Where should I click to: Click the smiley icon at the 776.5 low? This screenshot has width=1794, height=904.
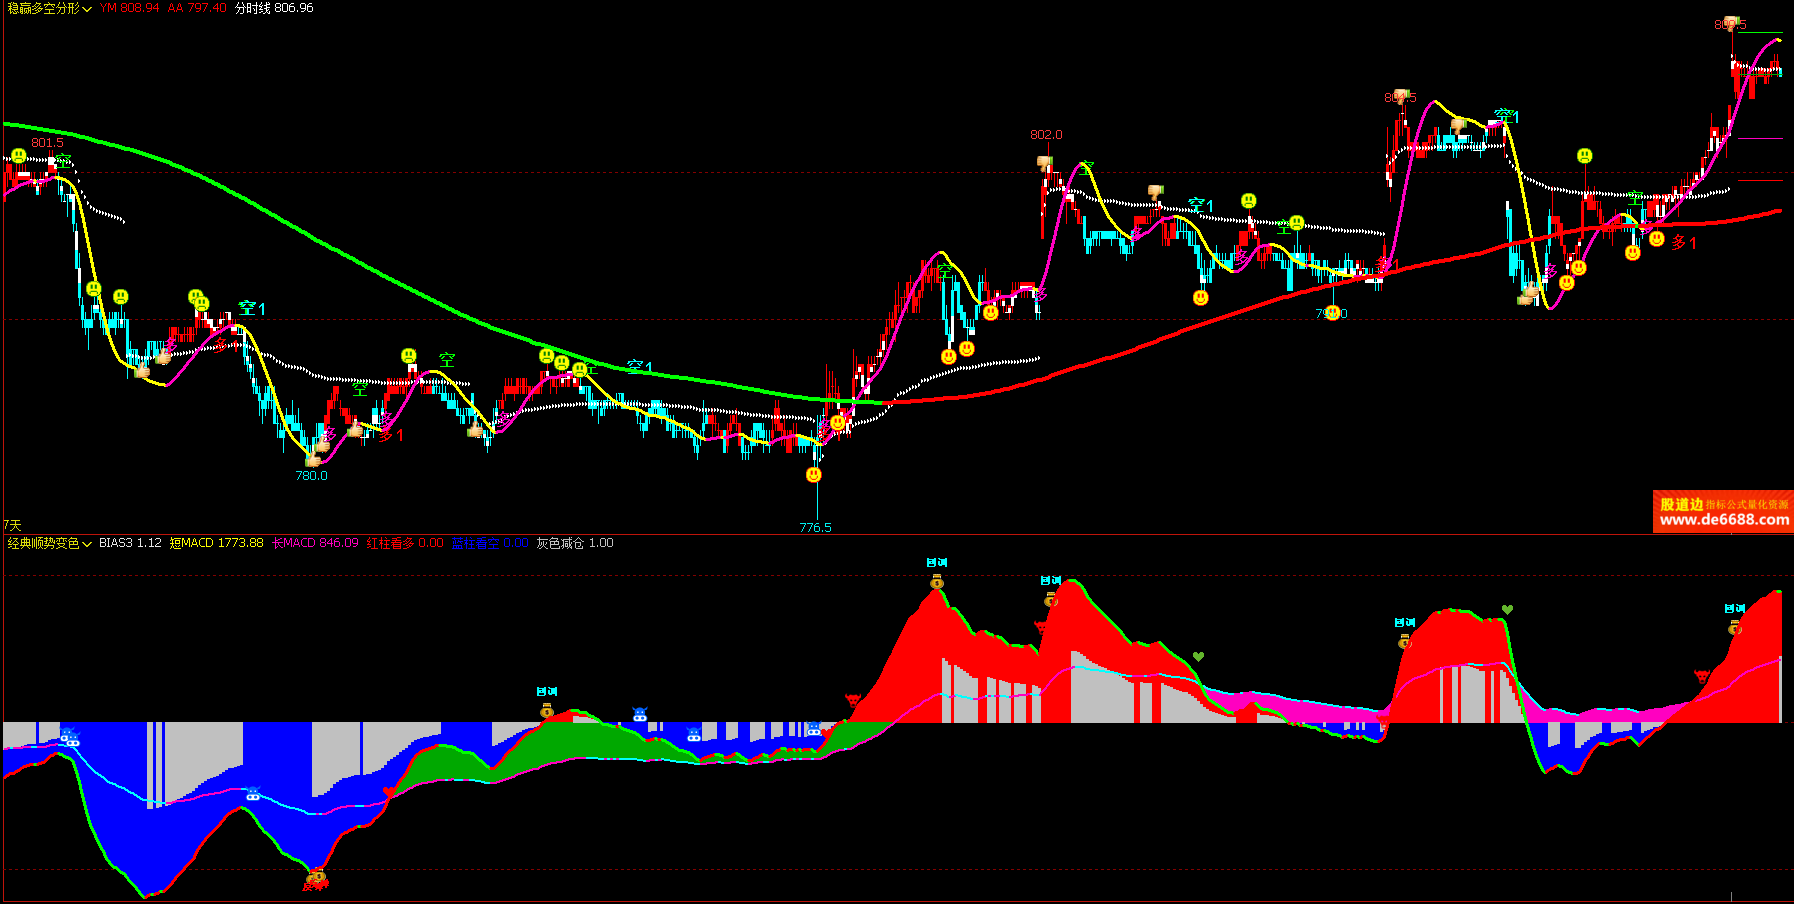(813, 475)
